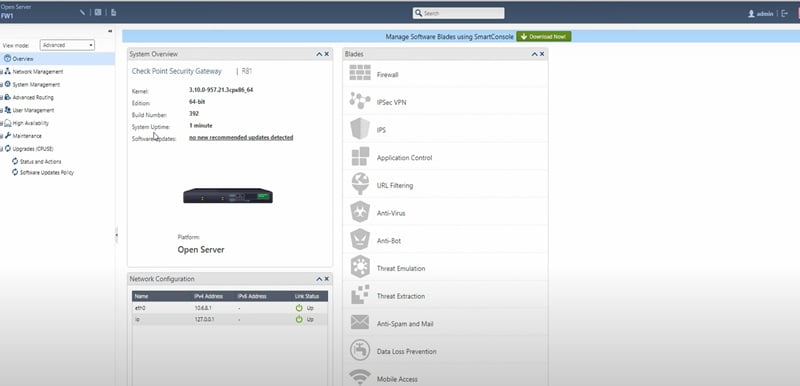Click the IPSec VPN blade icon

360,100
